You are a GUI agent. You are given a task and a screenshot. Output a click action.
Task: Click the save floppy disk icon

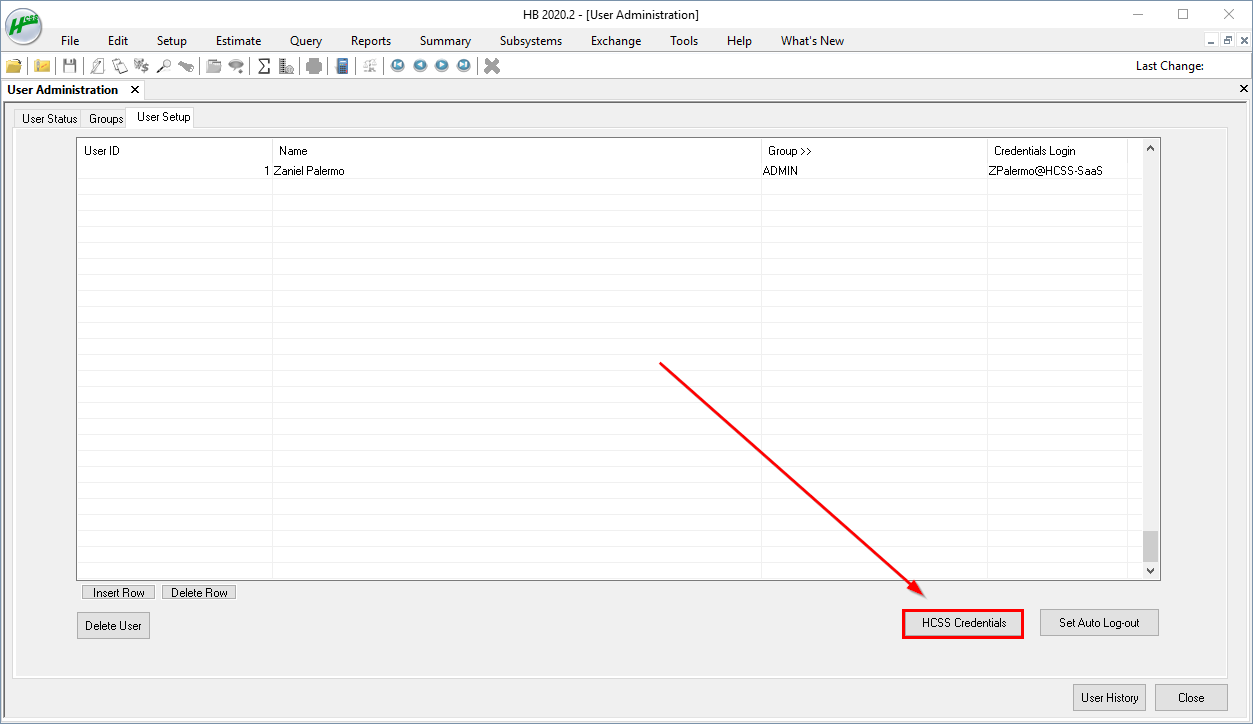[69, 66]
